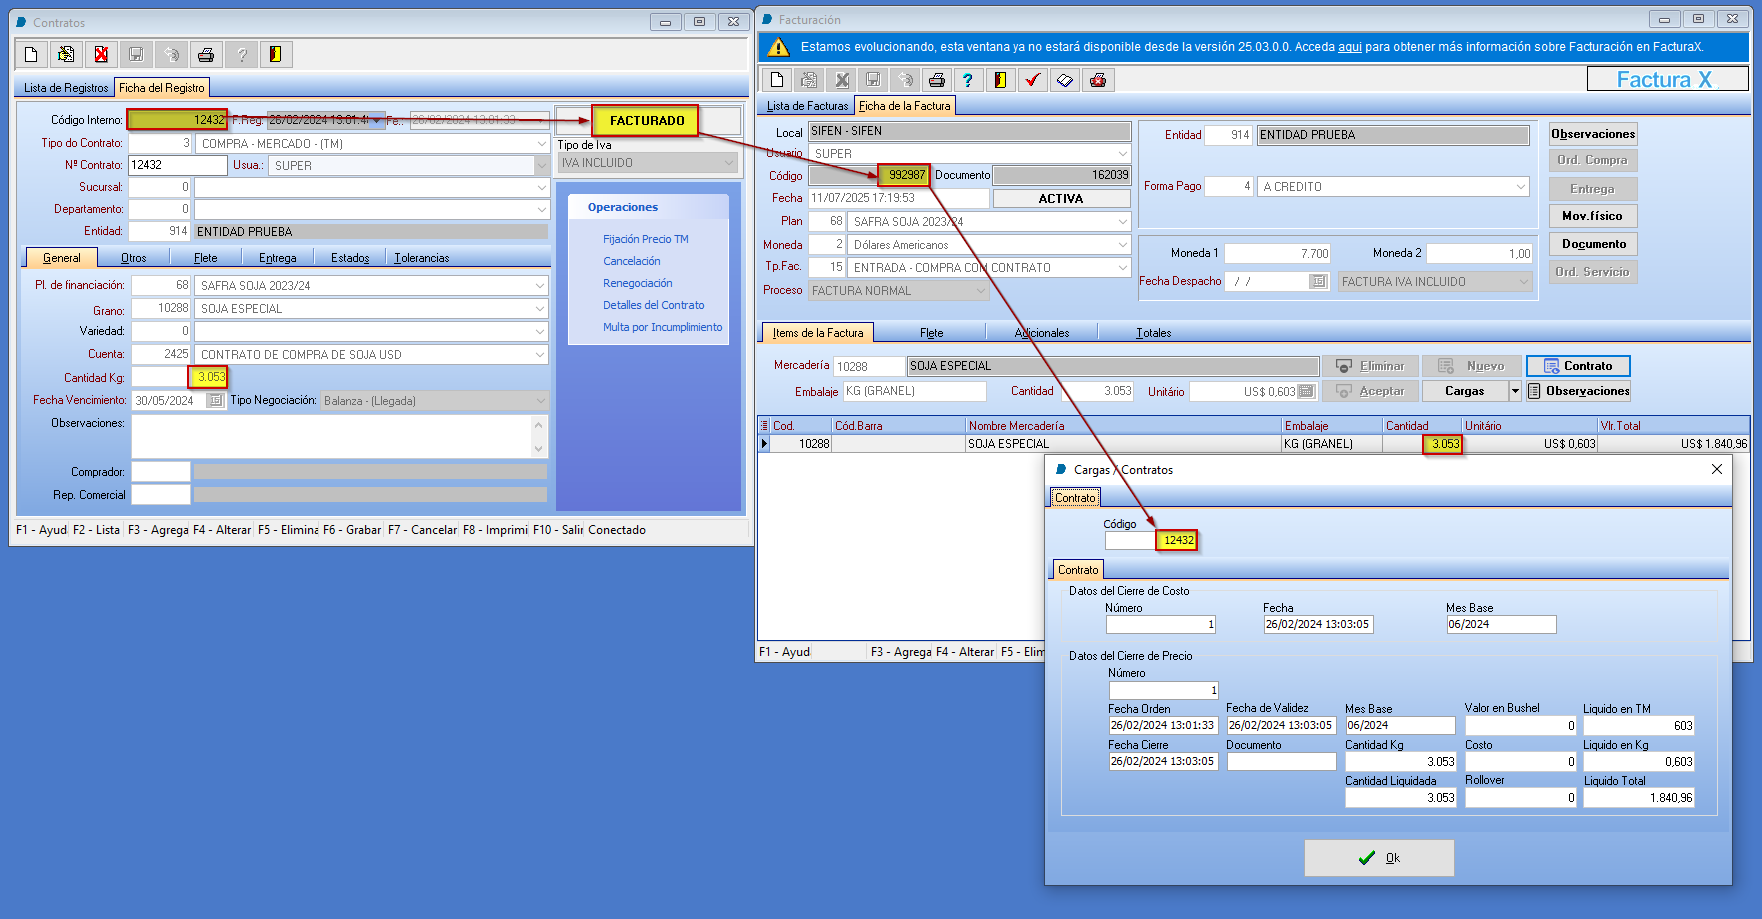
Task: Click new invoice icon in Facturación toolbar
Action: point(777,80)
